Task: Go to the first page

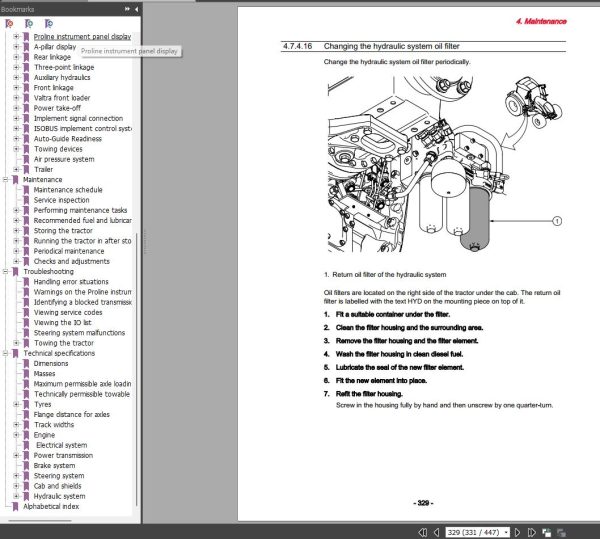Action: point(423,532)
